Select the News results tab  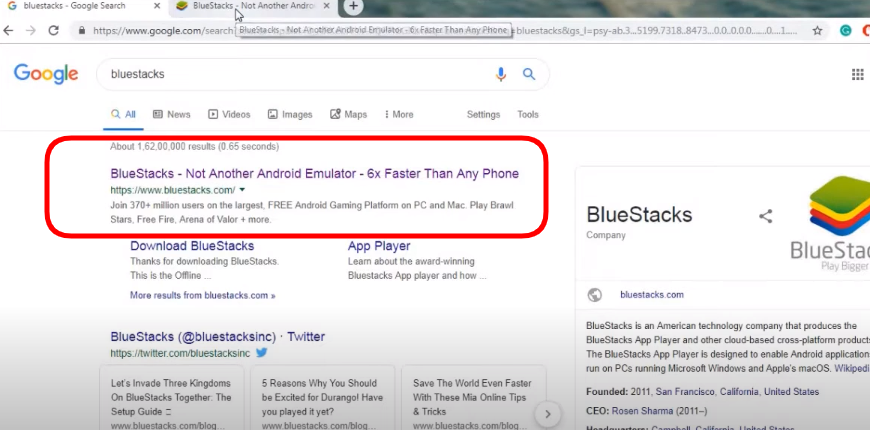171,114
